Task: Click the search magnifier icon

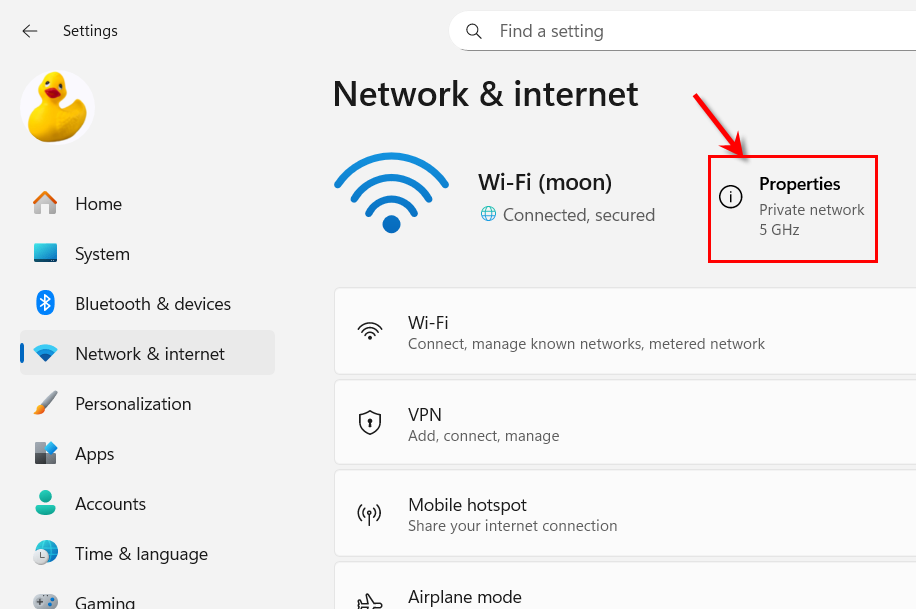Action: pos(474,31)
